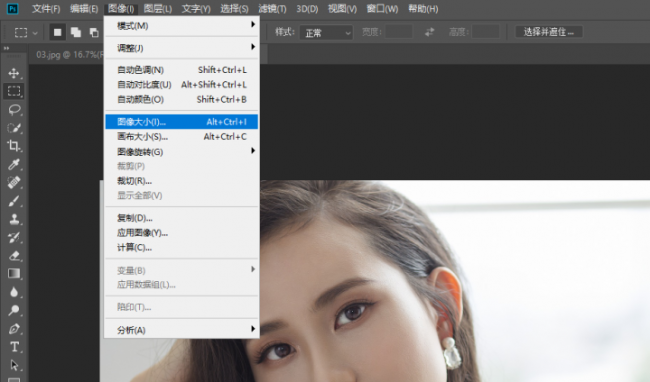
Task: Choose 自动色调(N) from the menu
Action: [x=182, y=70]
